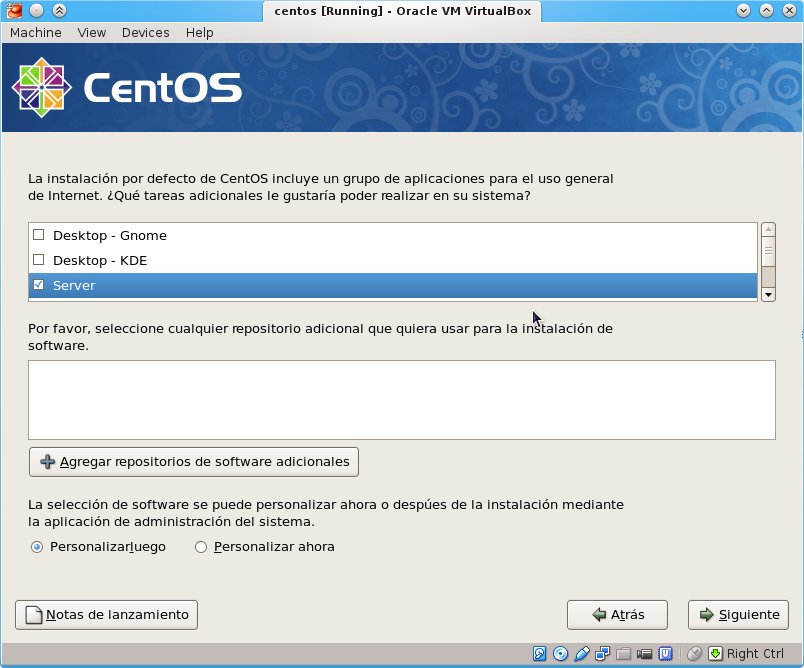
Task: Close the VirtualBox window
Action: (789, 10)
